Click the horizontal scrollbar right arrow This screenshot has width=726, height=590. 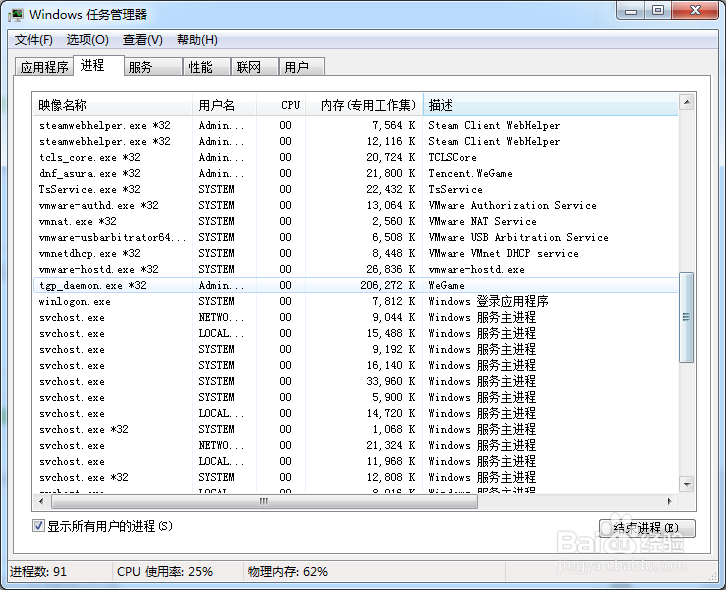(669, 501)
